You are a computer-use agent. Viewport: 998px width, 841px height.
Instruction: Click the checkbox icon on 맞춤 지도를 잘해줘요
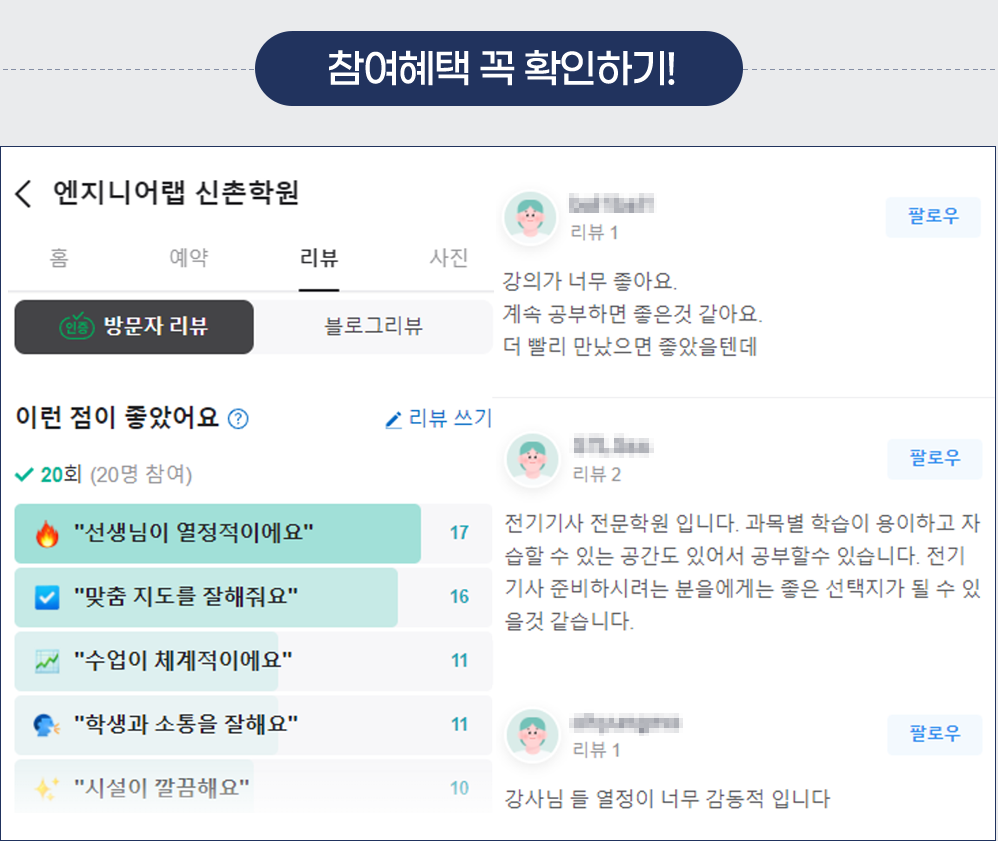tap(47, 598)
